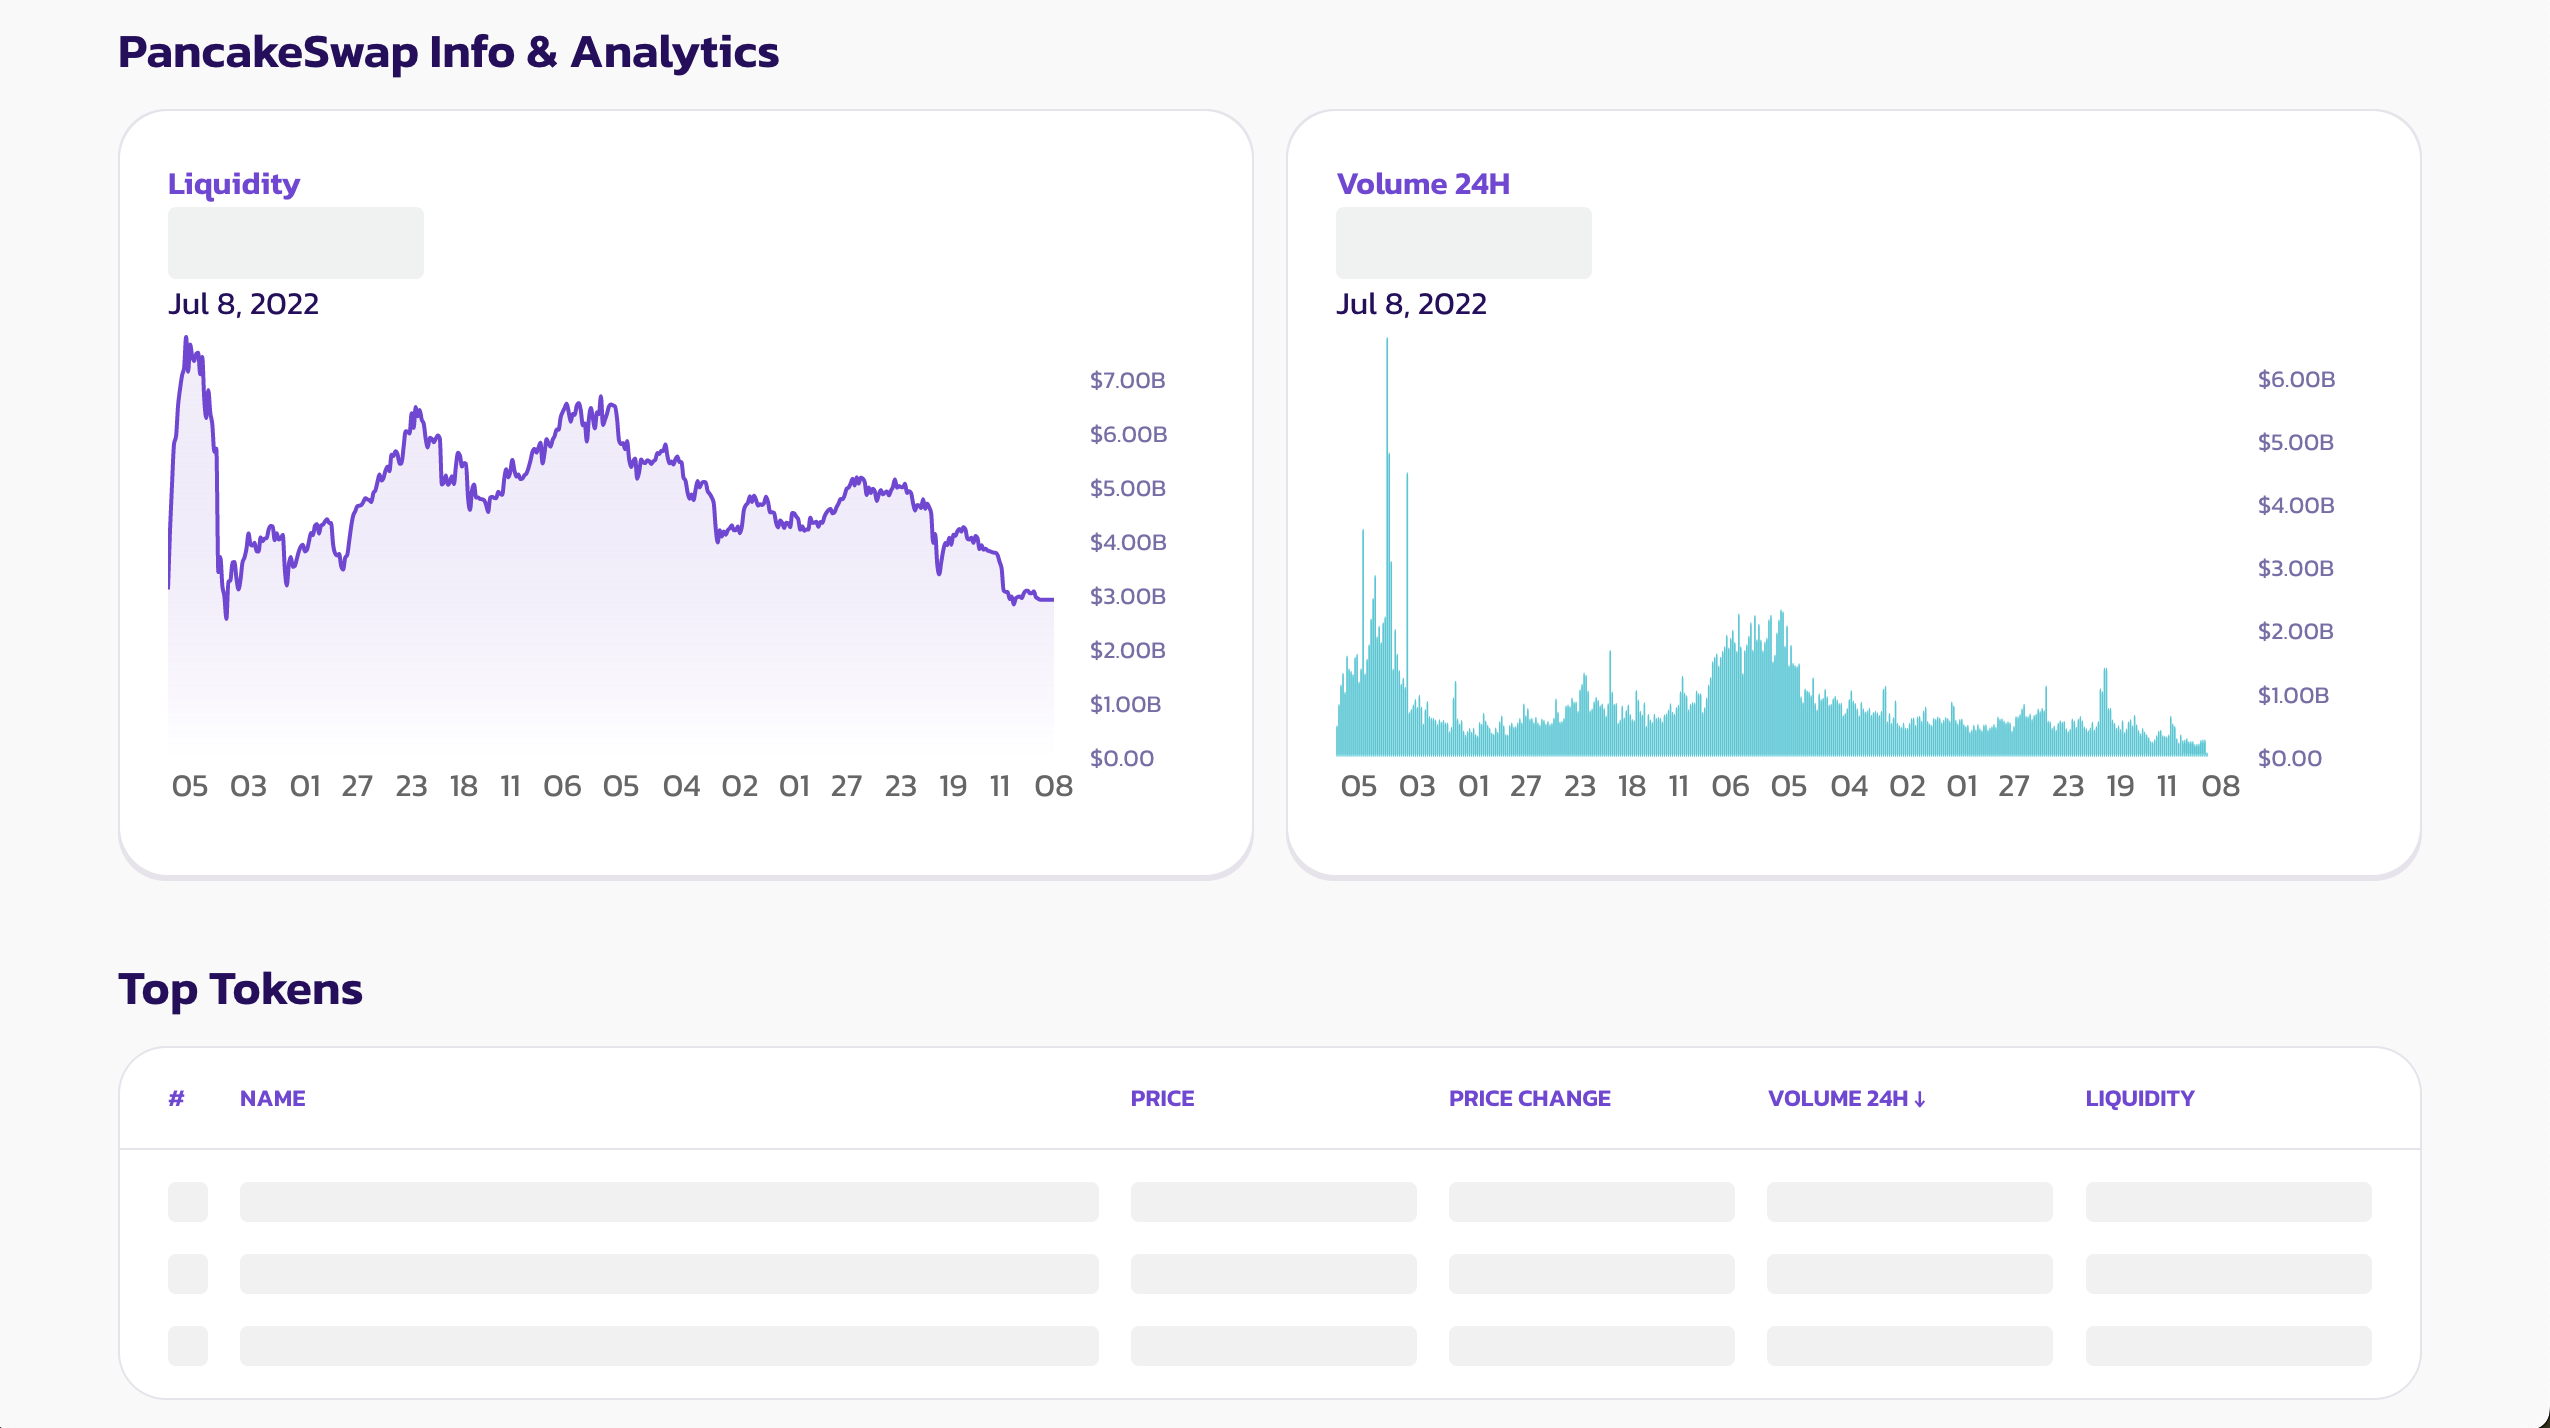2550x1428 pixels.
Task: Click the $6.00B label on Volume axis
Action: [x=2296, y=379]
